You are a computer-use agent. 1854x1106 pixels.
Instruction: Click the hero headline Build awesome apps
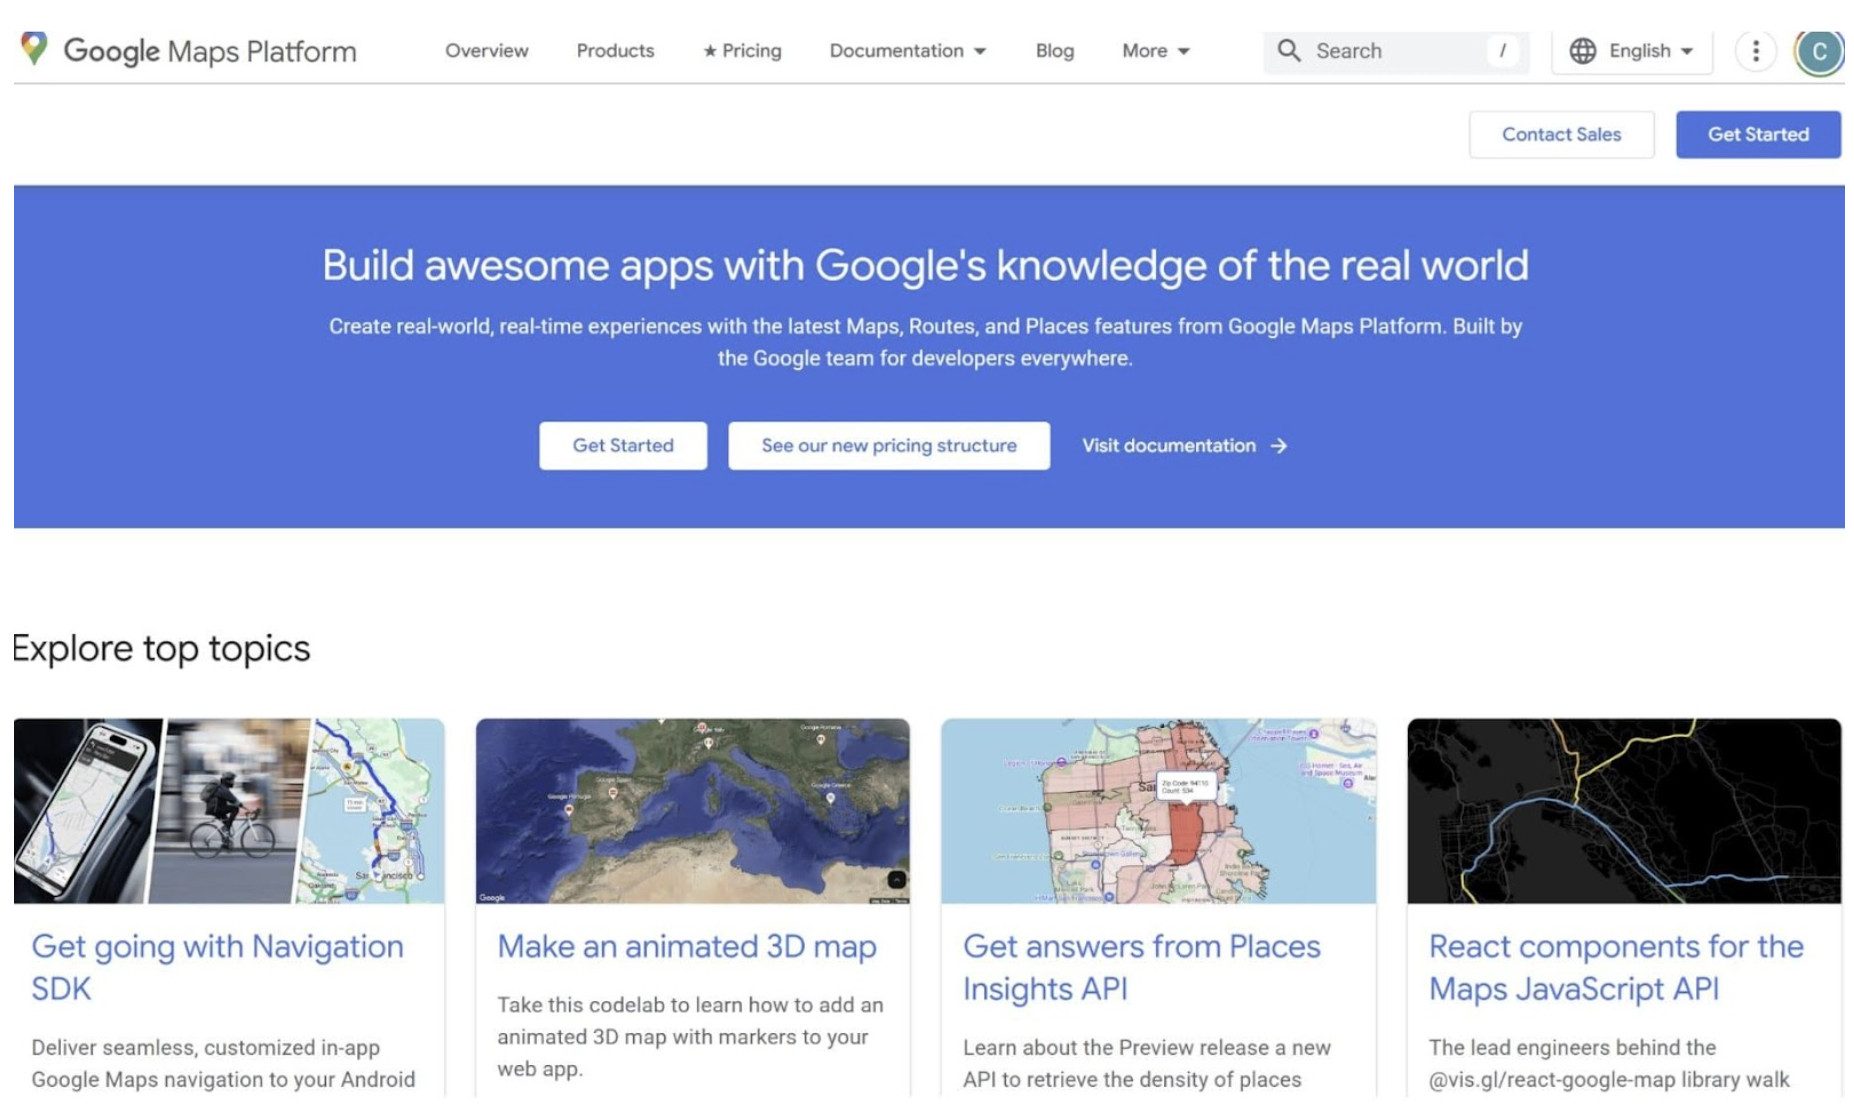point(925,265)
